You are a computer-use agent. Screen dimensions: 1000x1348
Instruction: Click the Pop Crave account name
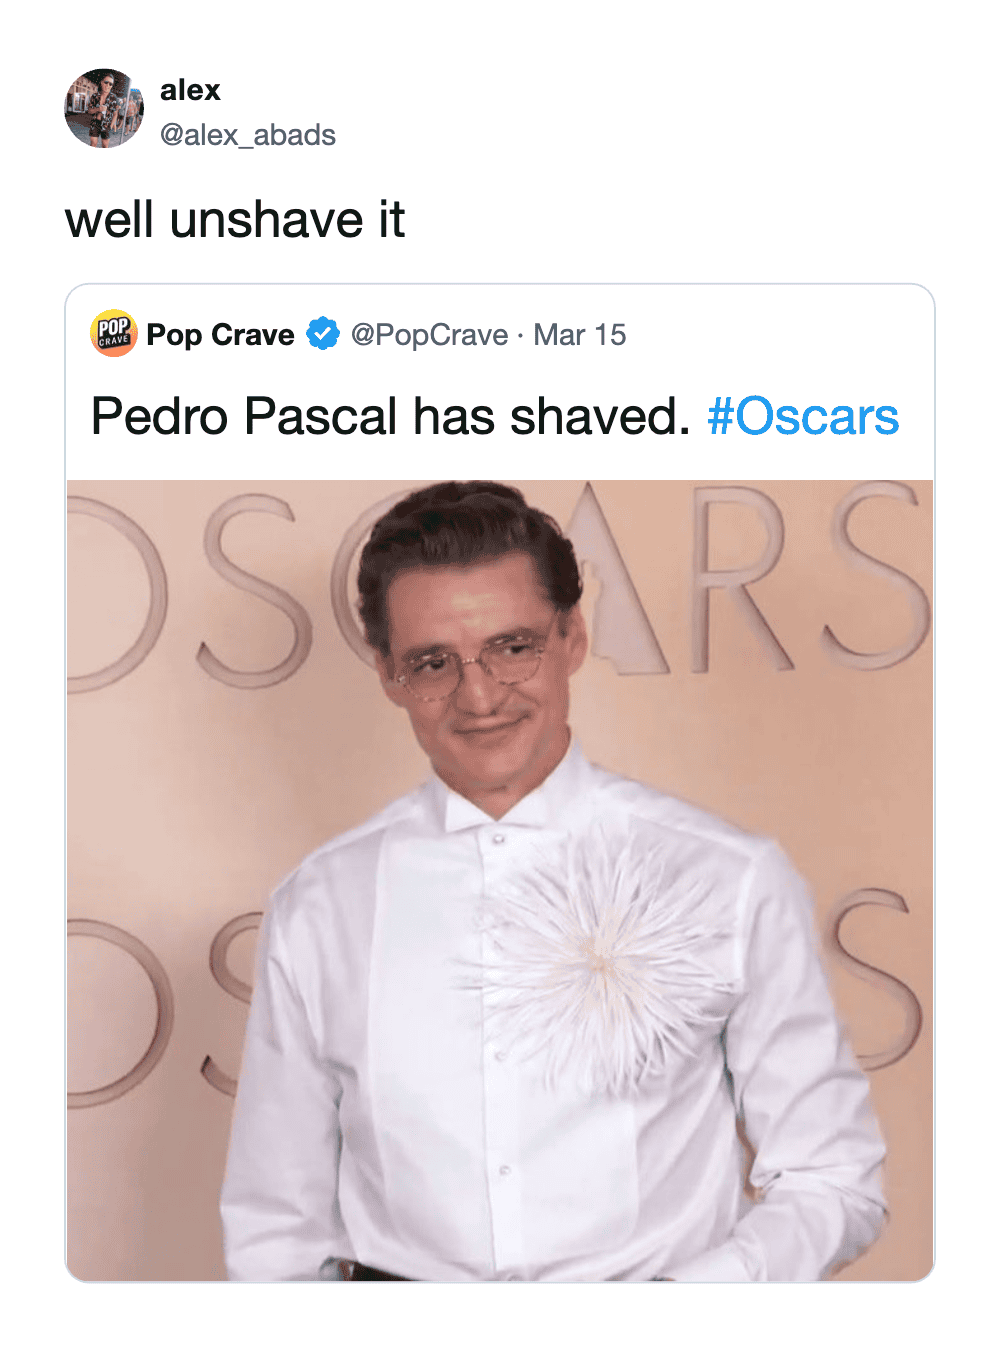click(x=220, y=334)
